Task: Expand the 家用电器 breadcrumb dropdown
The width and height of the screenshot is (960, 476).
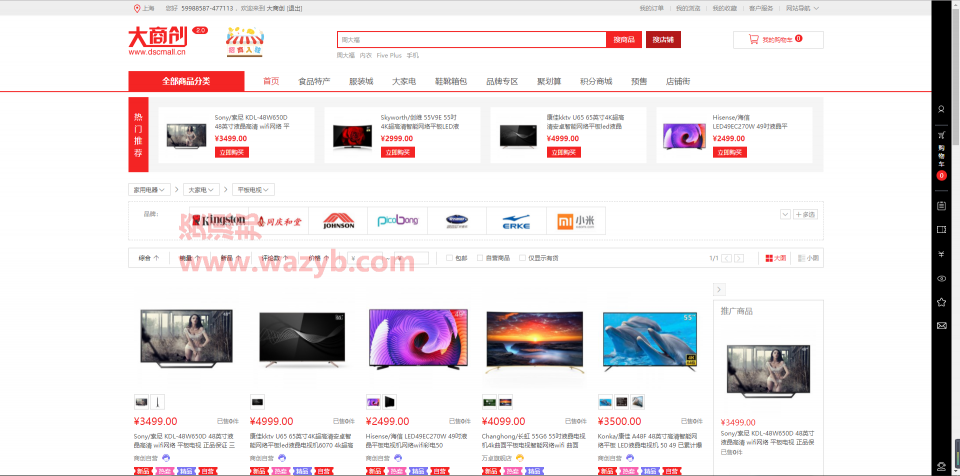Action: click(x=148, y=190)
